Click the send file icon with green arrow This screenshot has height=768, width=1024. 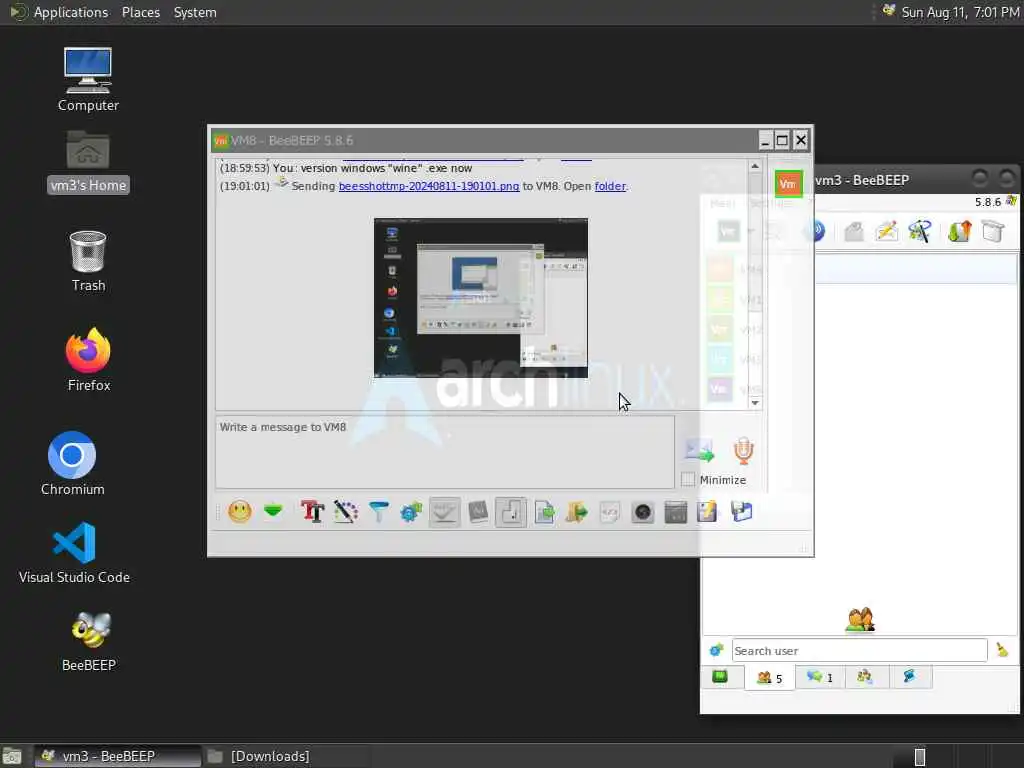pos(544,511)
